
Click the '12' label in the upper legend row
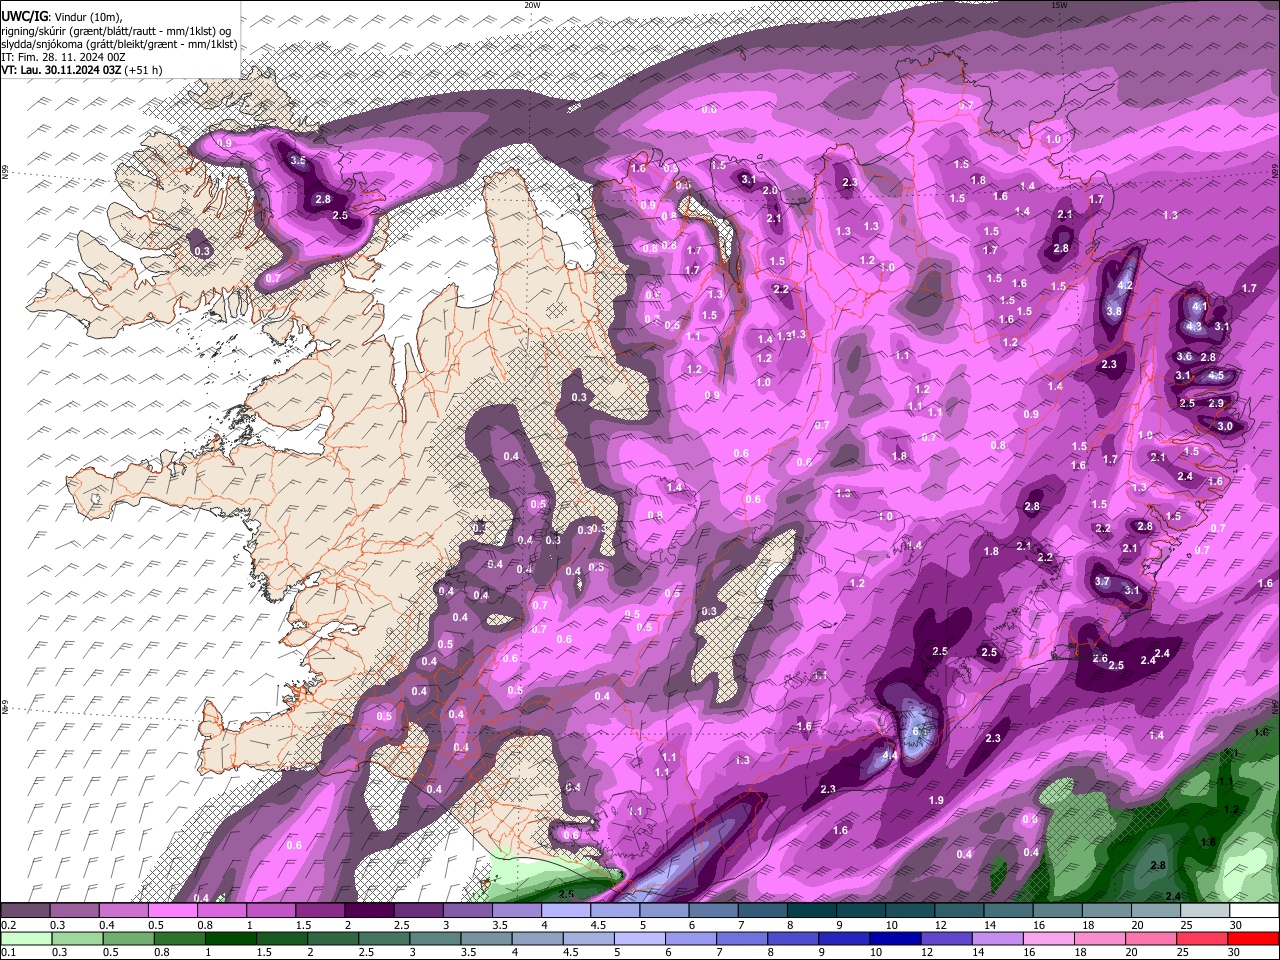click(942, 925)
